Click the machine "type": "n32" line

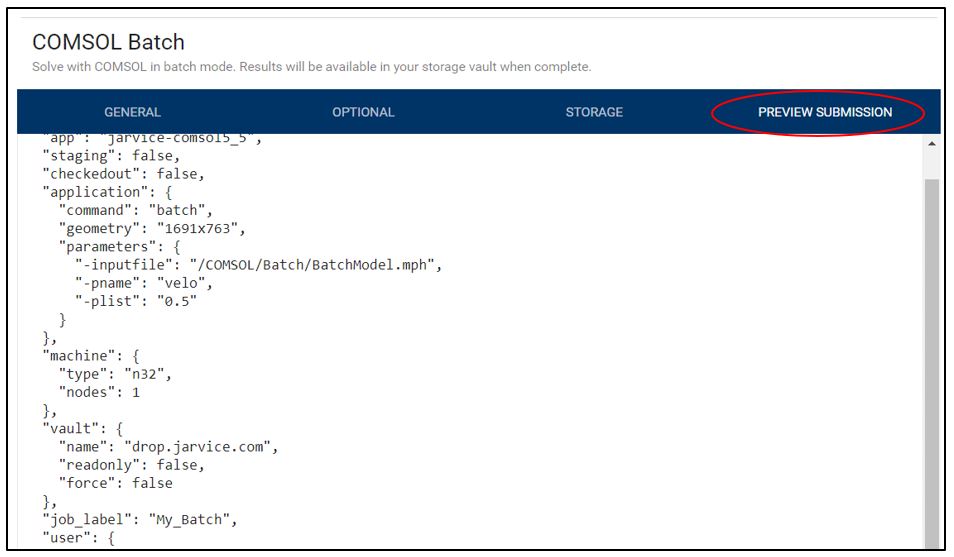(x=115, y=374)
